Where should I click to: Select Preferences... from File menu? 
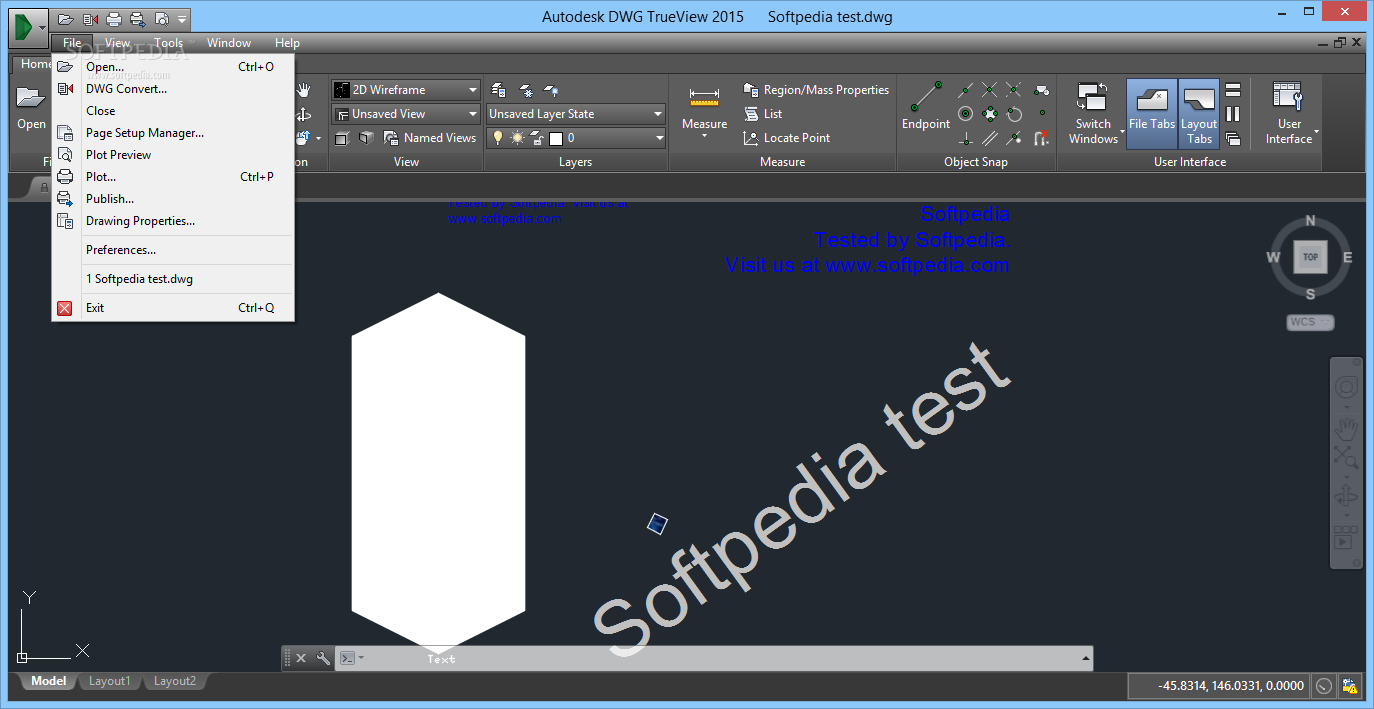tap(173, 250)
